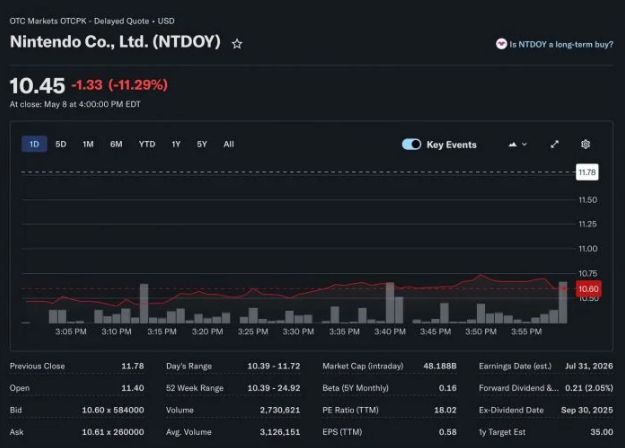Click the Ask value 10.61 x 260000
The height and width of the screenshot is (448, 625).
[113, 432]
